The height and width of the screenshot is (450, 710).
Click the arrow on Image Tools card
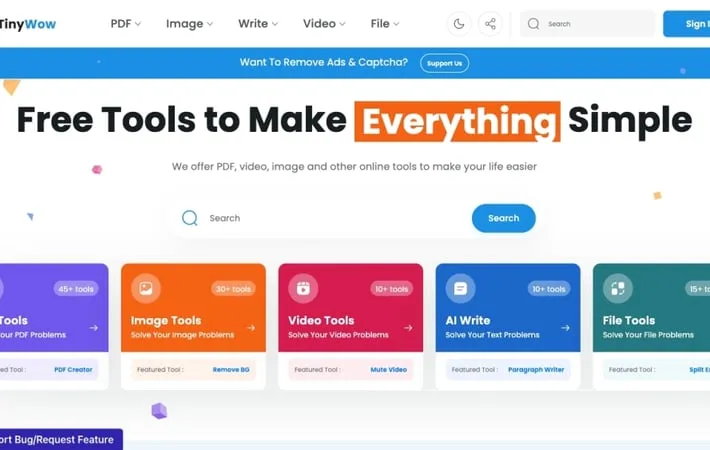coord(251,327)
